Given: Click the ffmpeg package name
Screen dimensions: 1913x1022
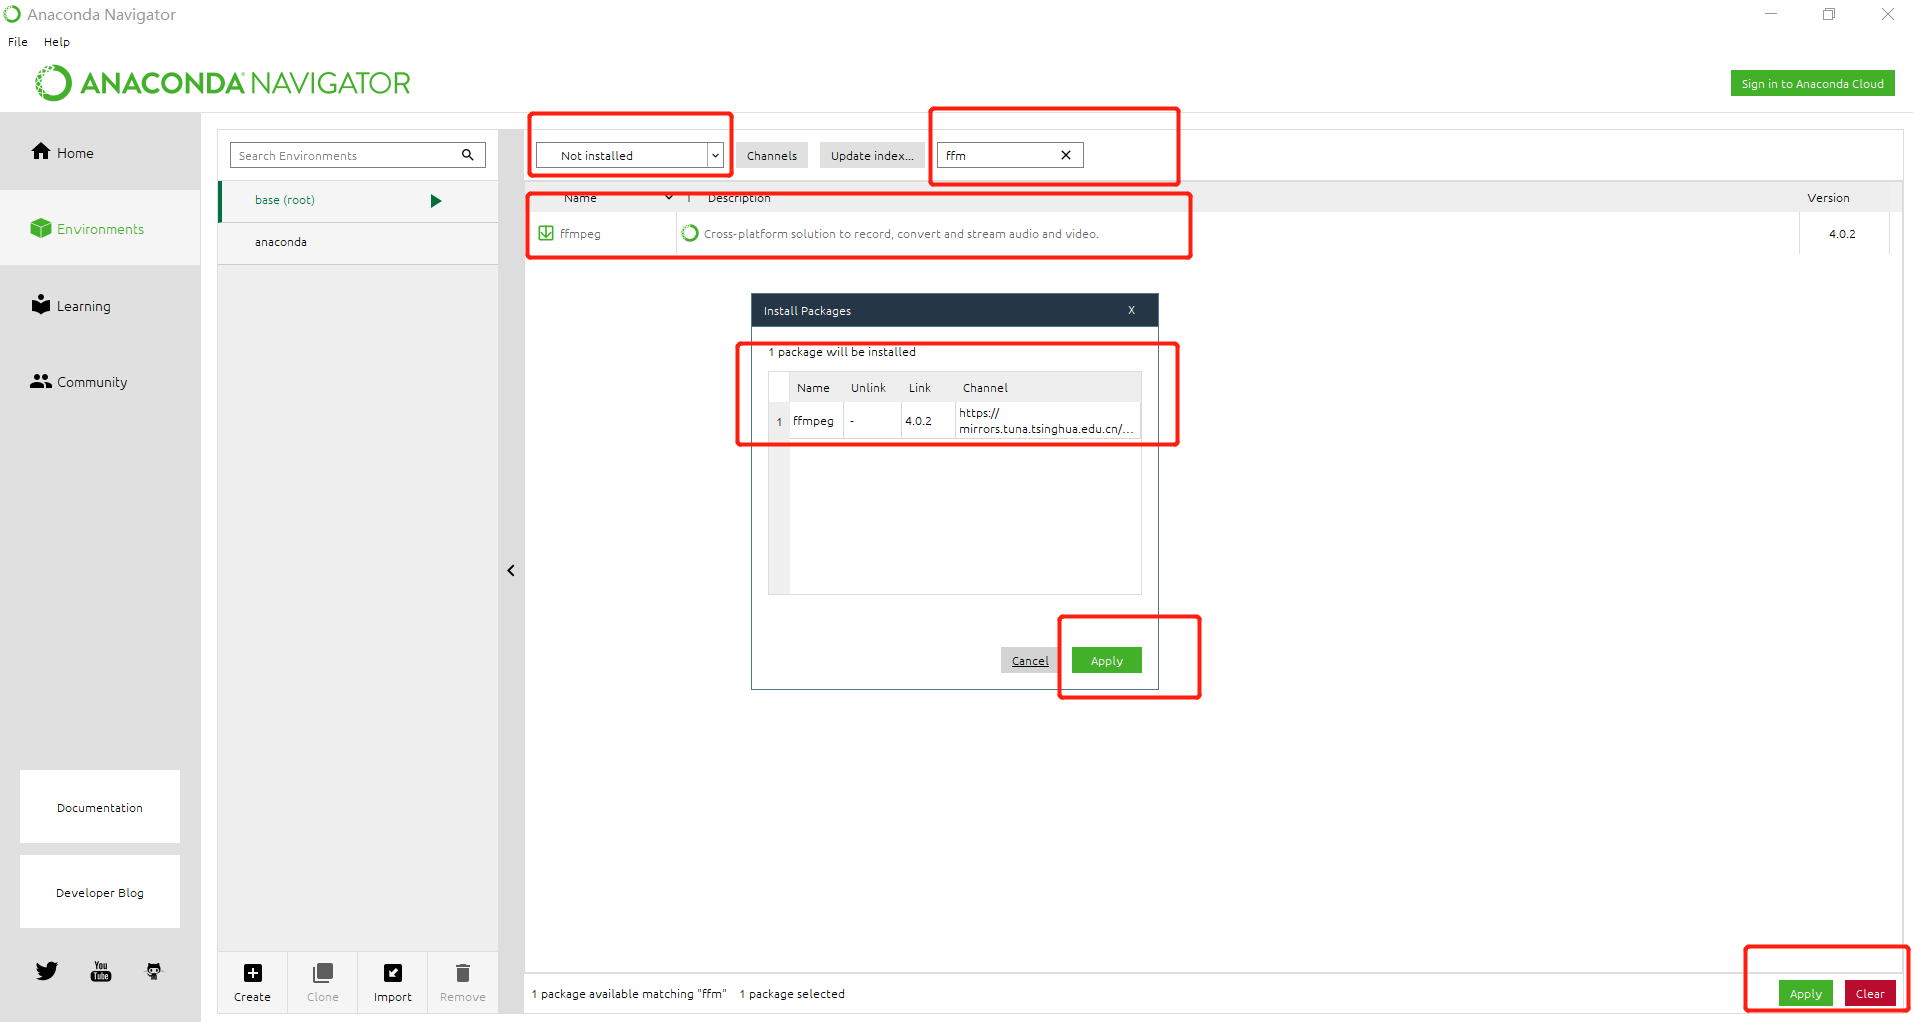Looking at the screenshot, I should click(x=580, y=234).
